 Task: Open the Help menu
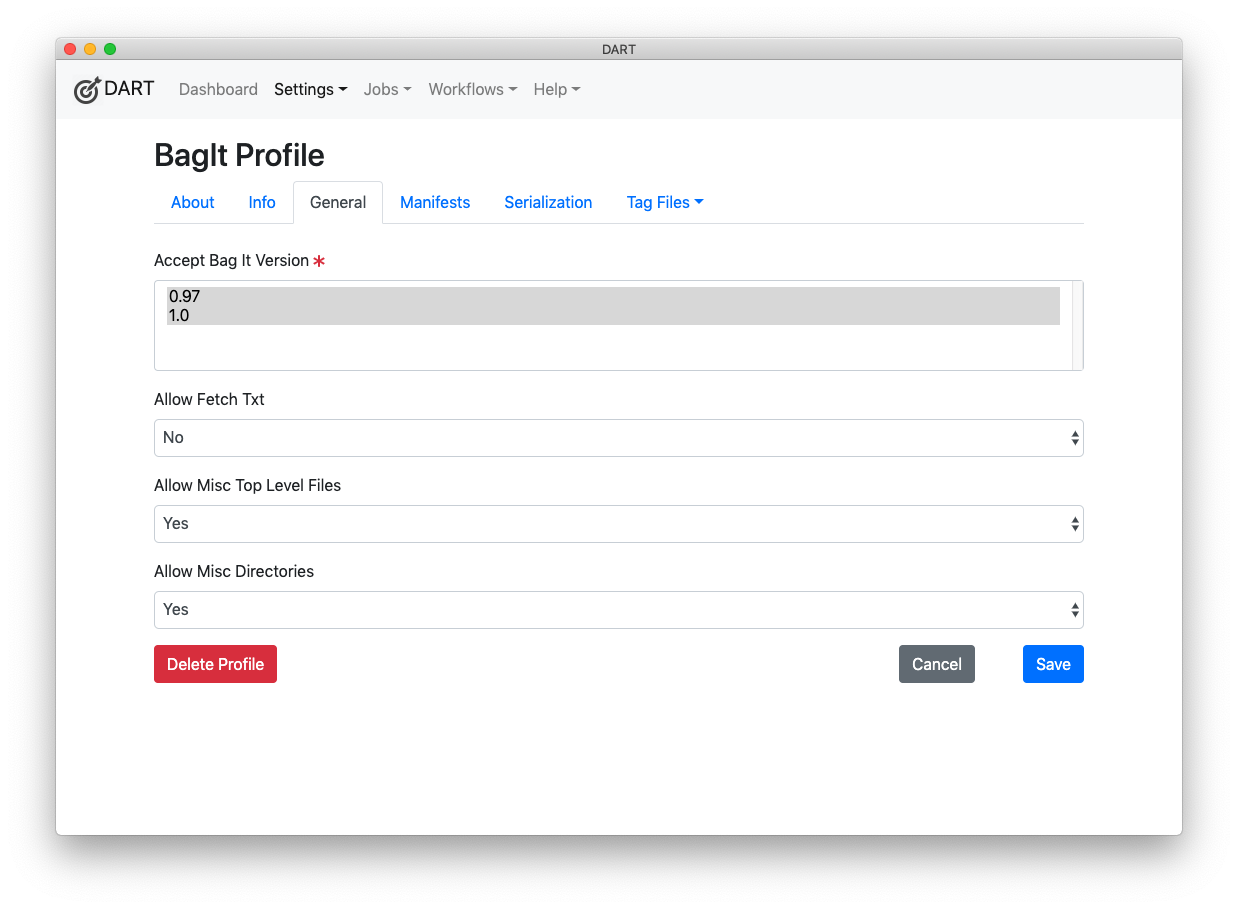pyautogui.click(x=556, y=89)
